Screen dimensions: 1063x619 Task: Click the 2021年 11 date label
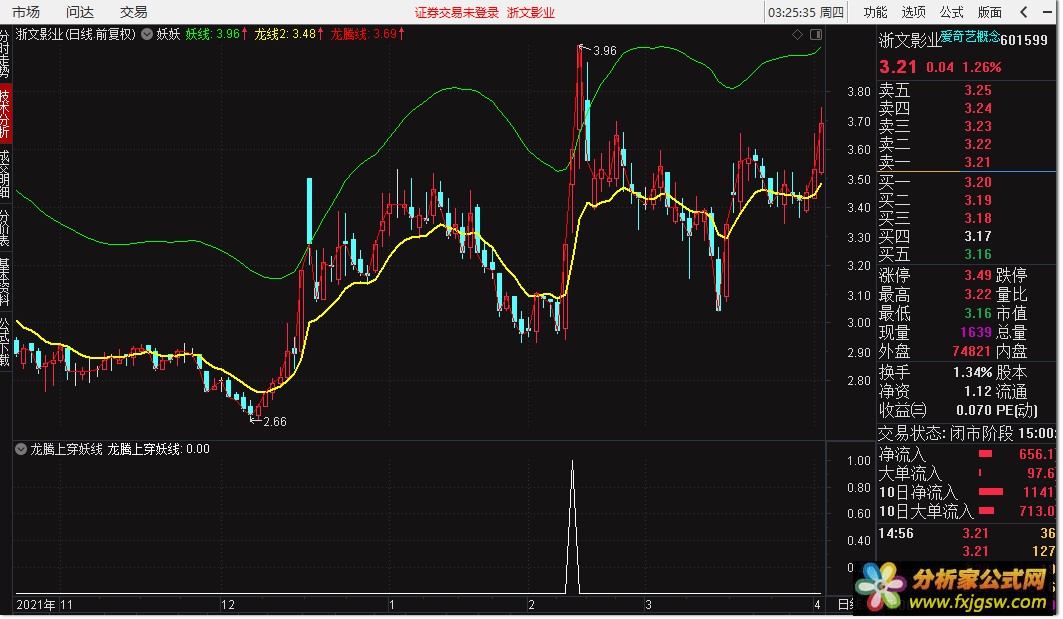point(44,605)
